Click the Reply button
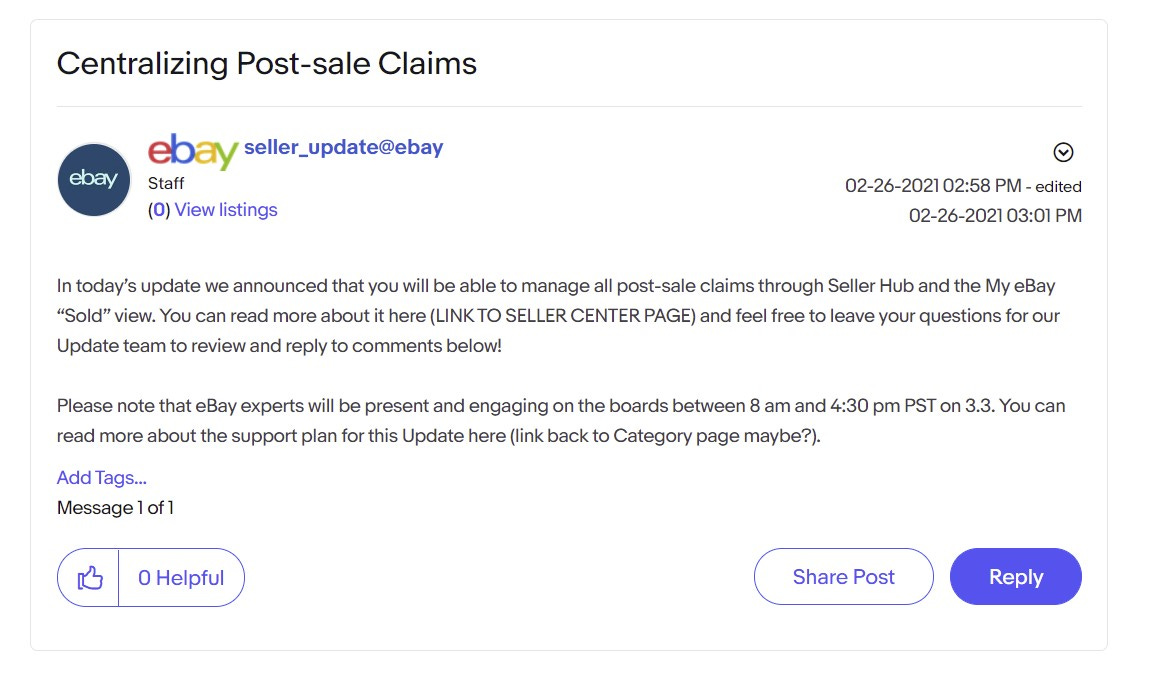Screen dimensions: 1152x677 pos(1015,577)
